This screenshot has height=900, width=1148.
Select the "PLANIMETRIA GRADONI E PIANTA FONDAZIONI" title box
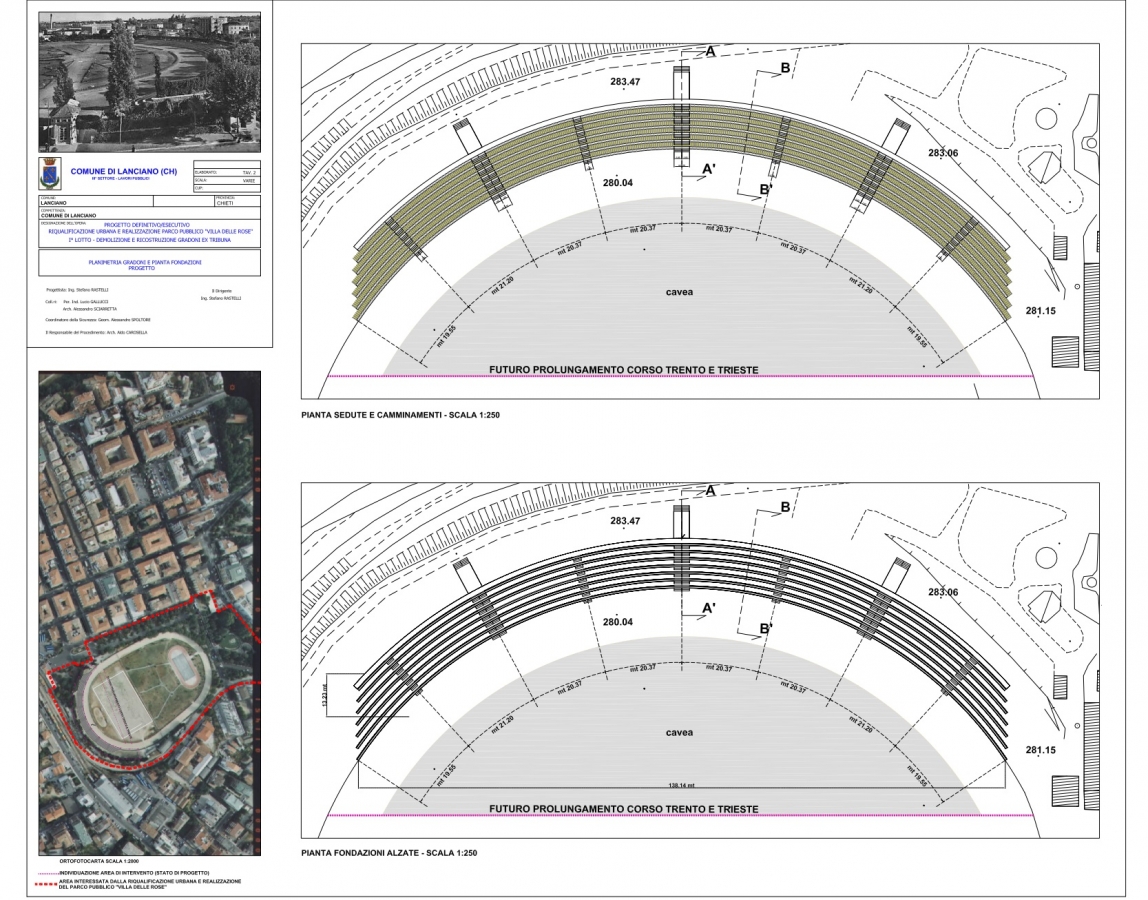(149, 264)
